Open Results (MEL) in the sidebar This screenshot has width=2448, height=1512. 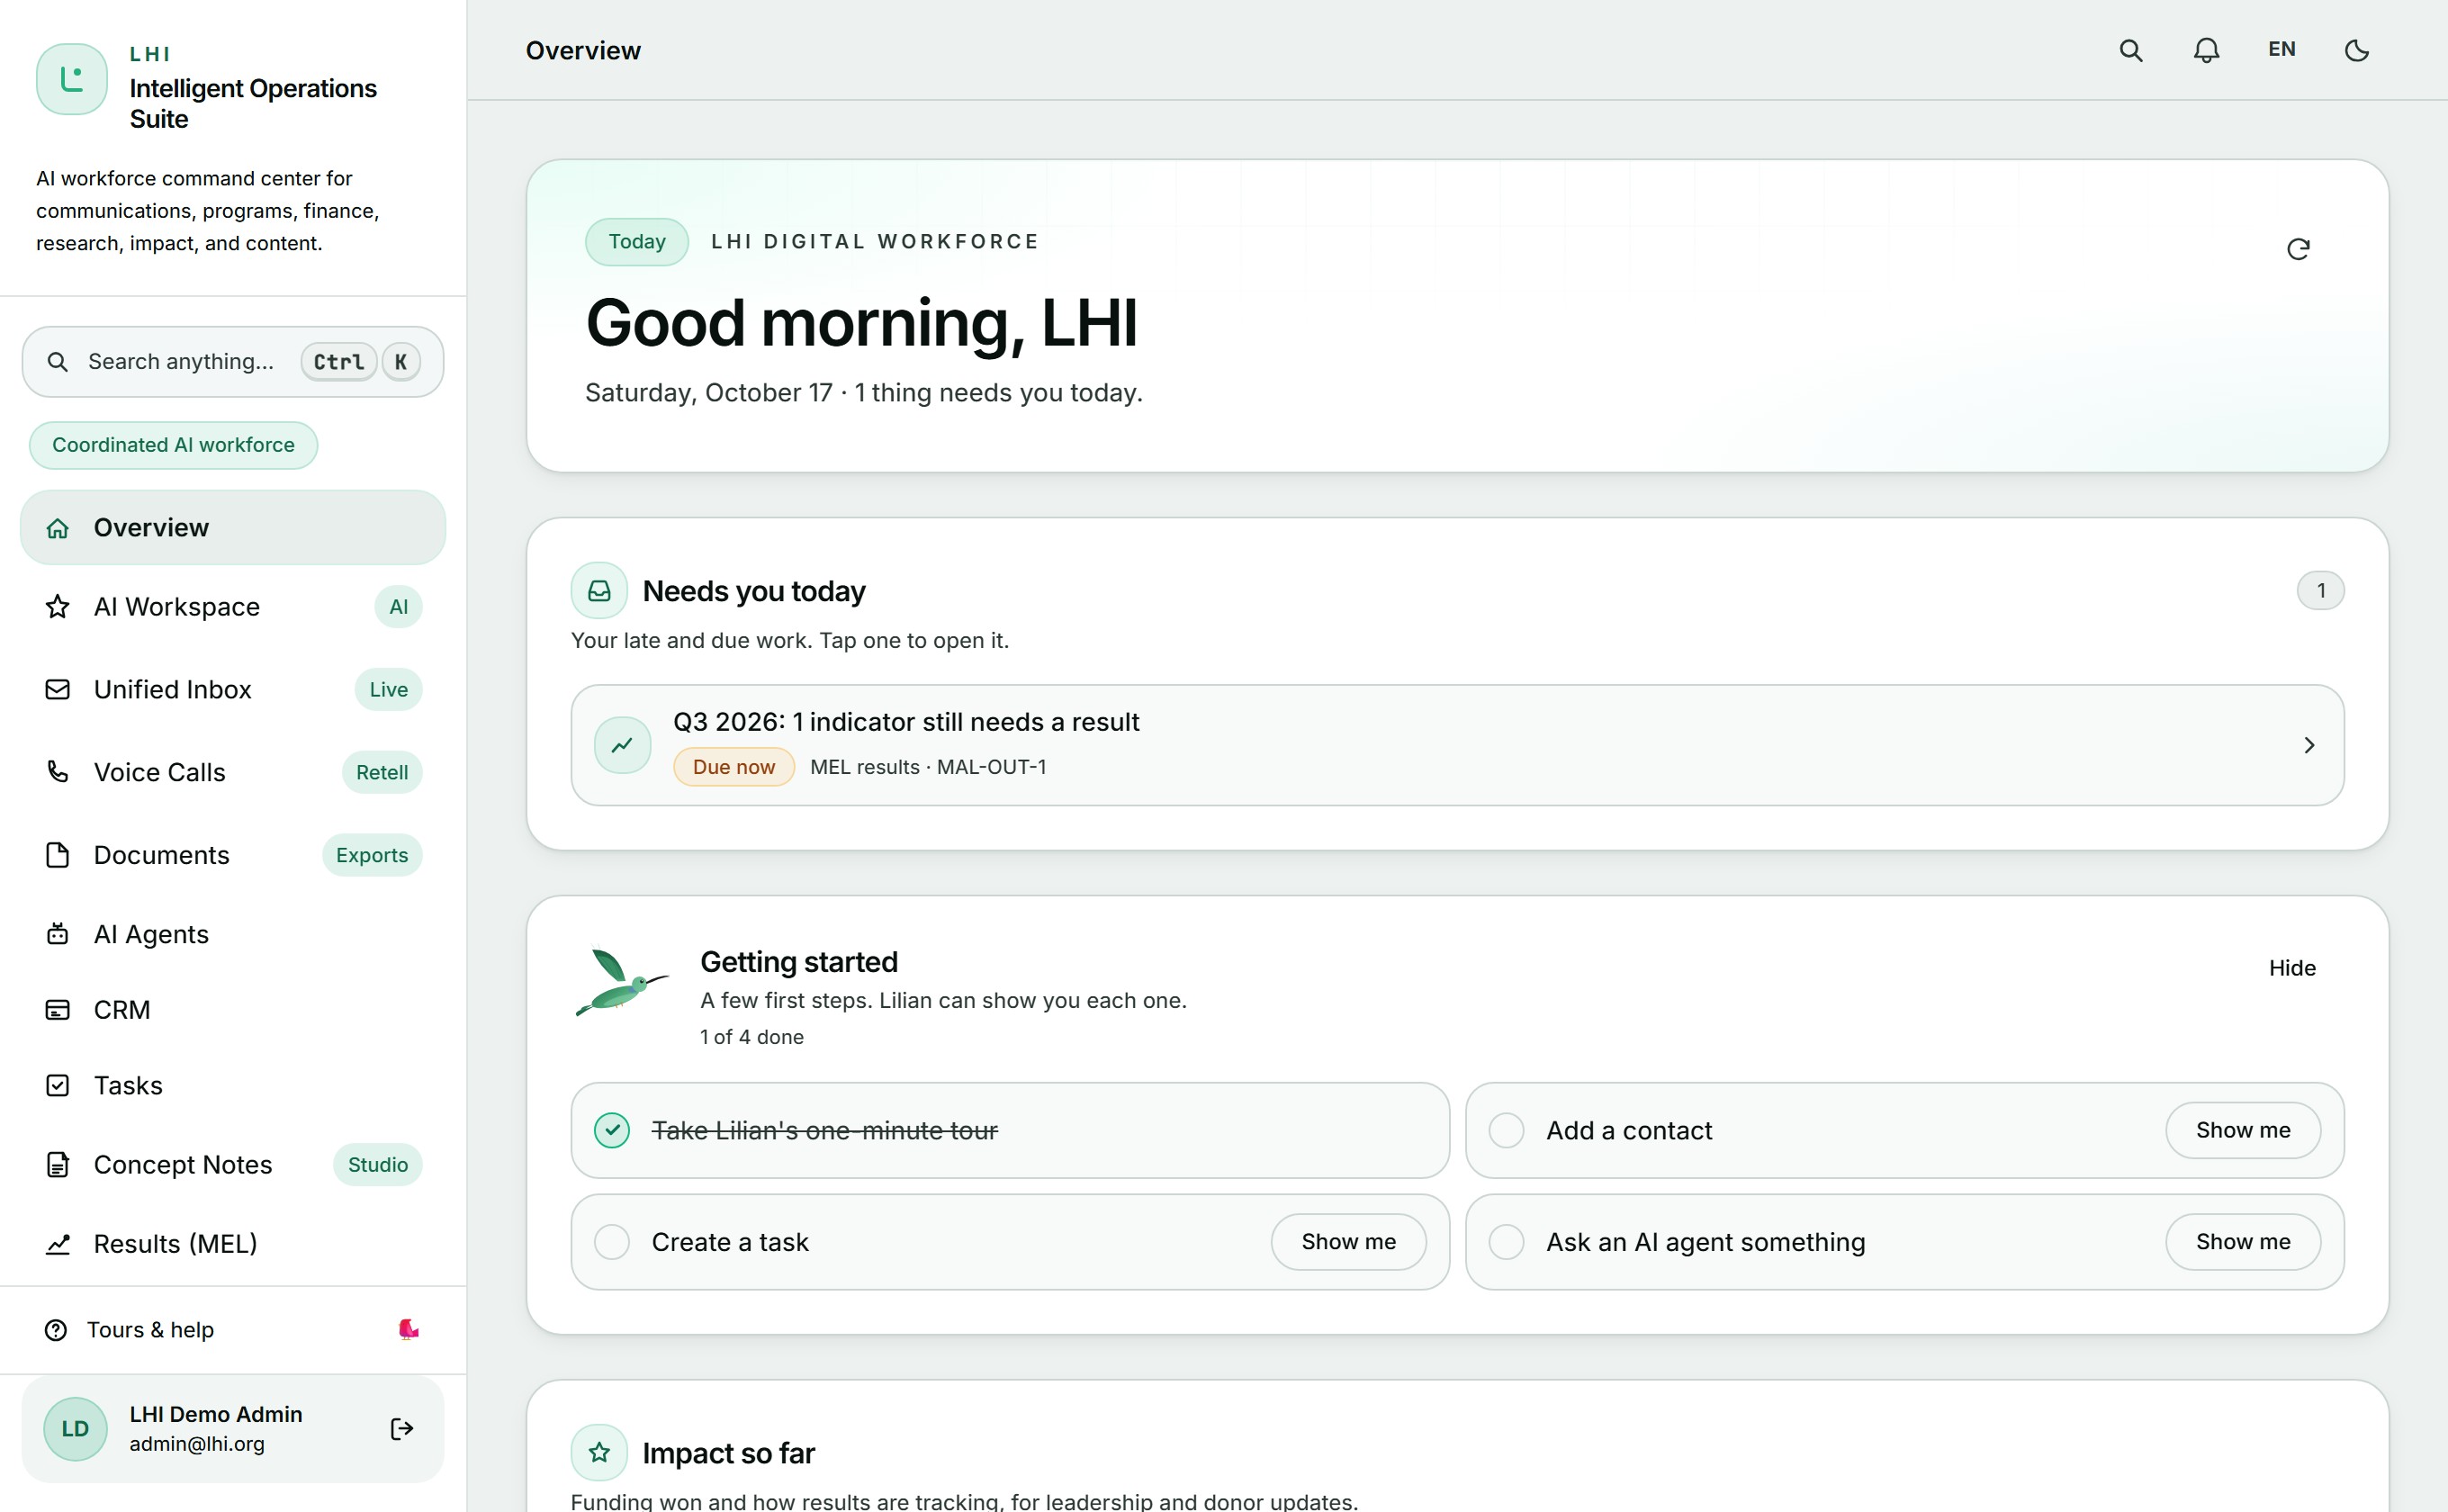(233, 1243)
